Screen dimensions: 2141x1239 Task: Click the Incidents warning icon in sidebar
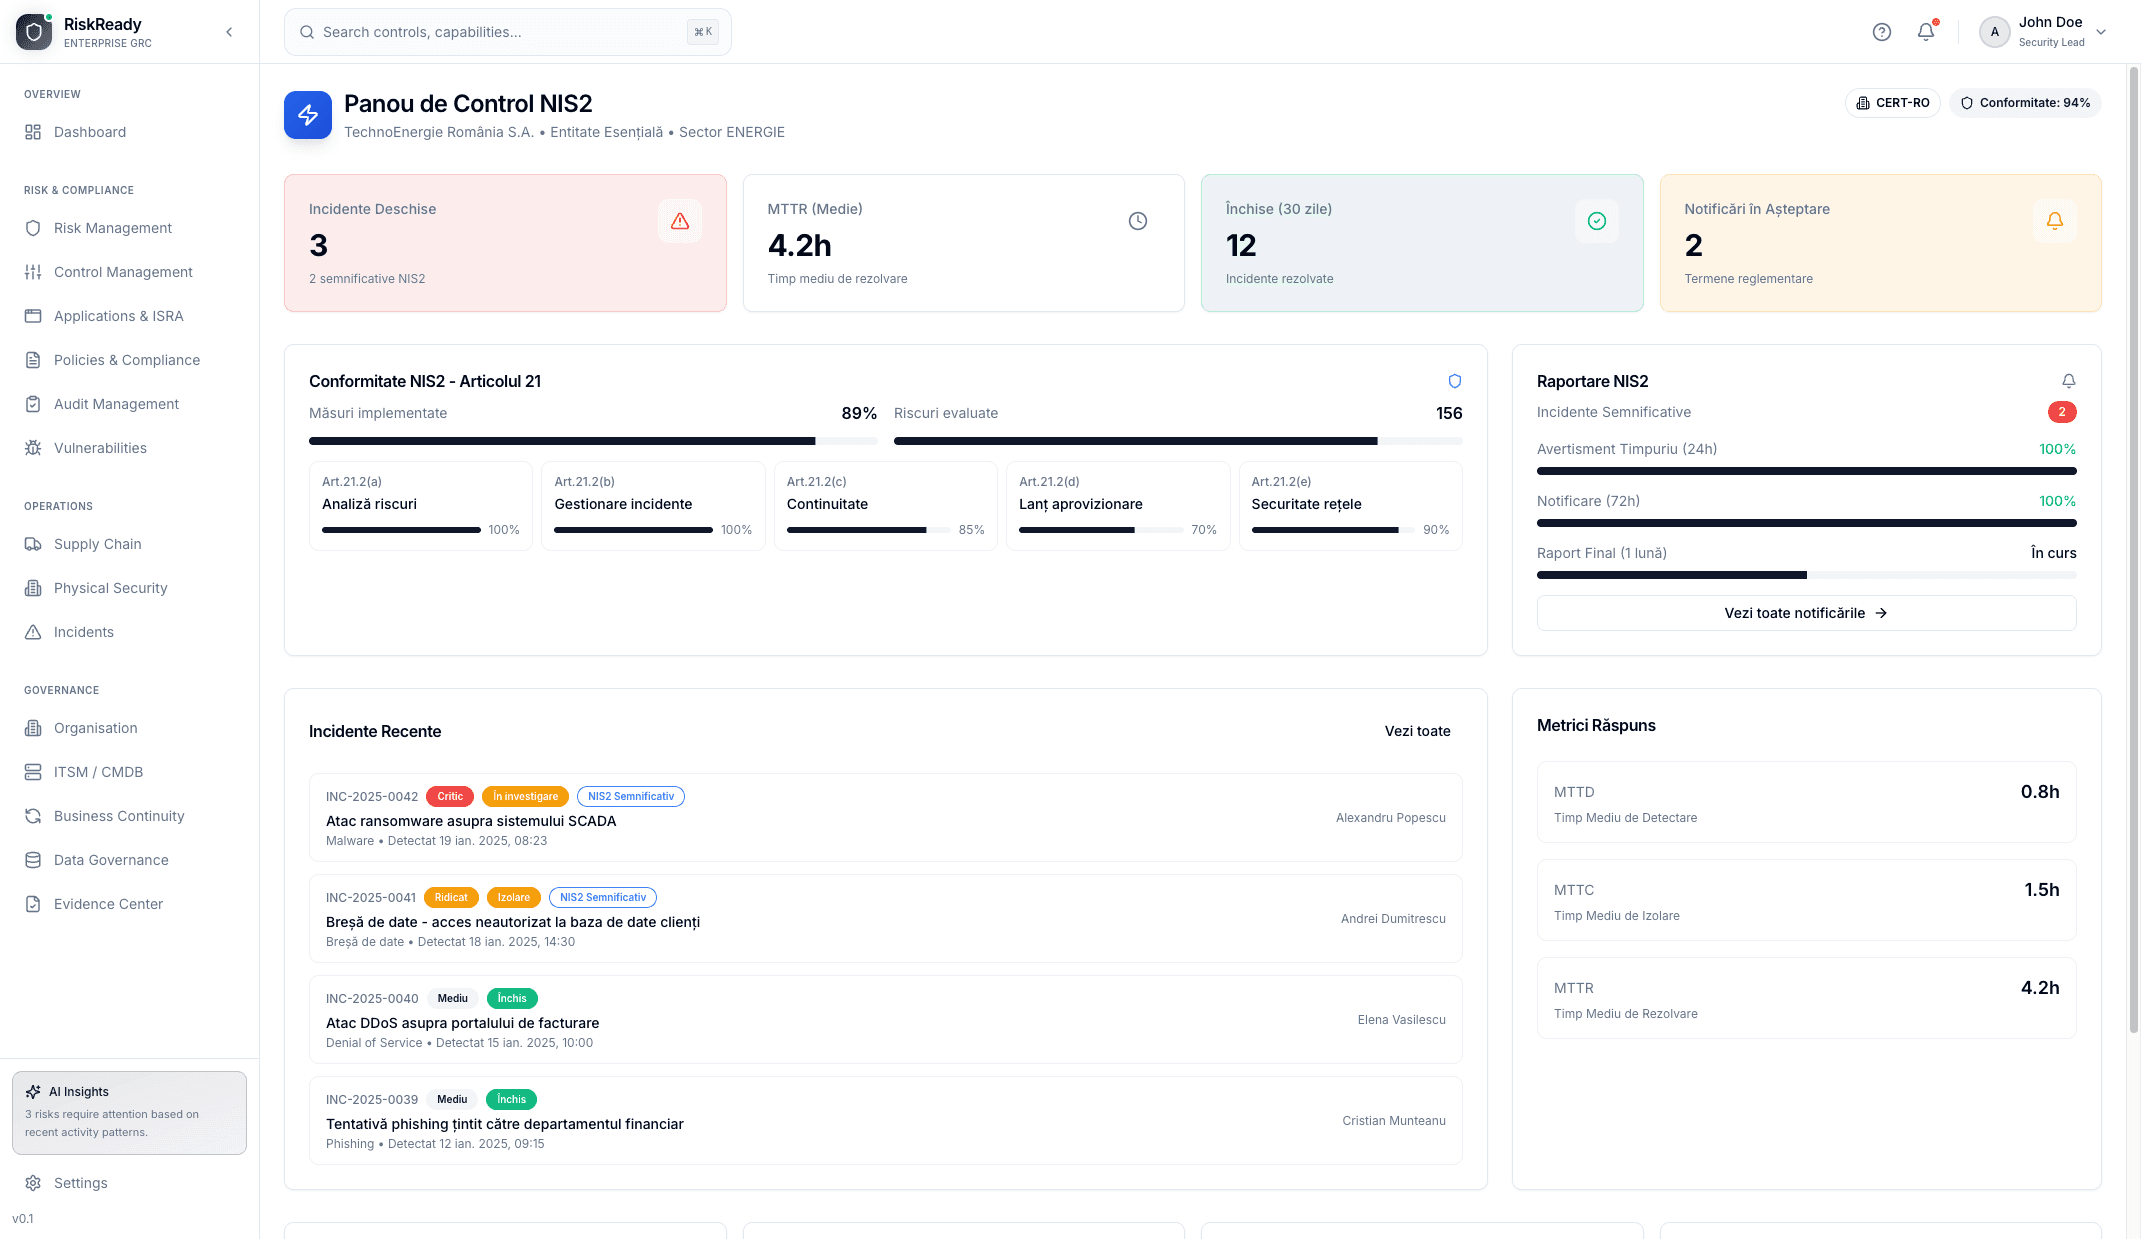pos(34,632)
